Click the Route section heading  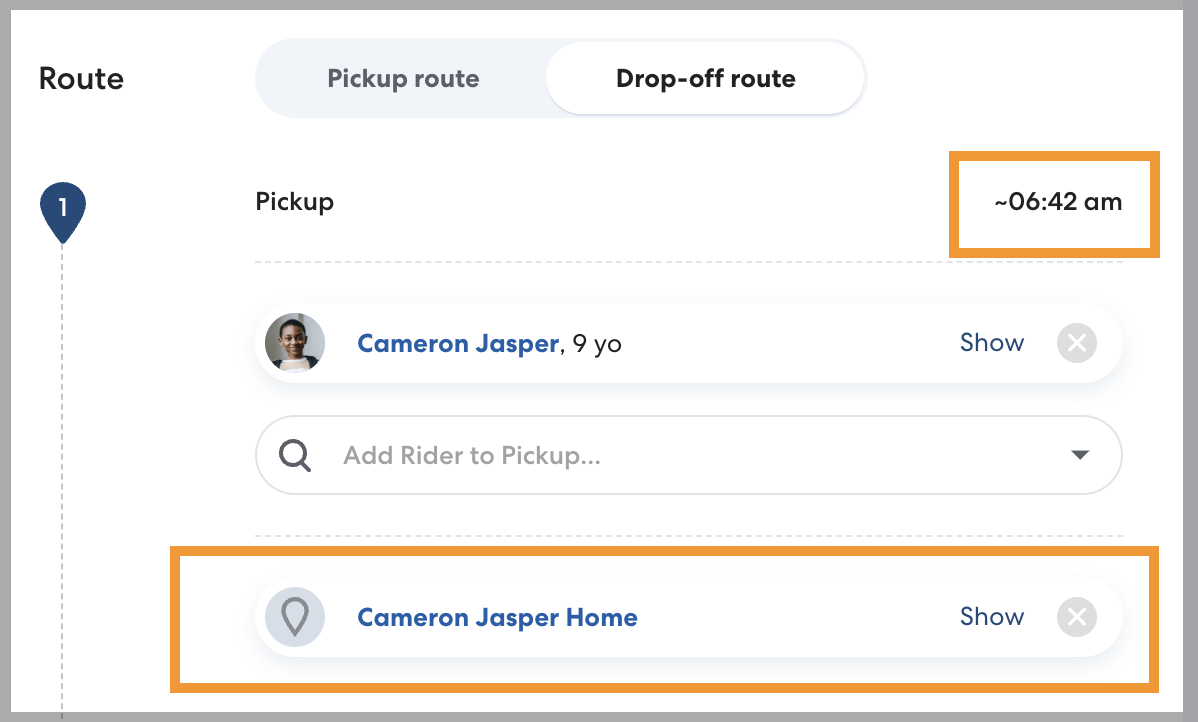[81, 79]
